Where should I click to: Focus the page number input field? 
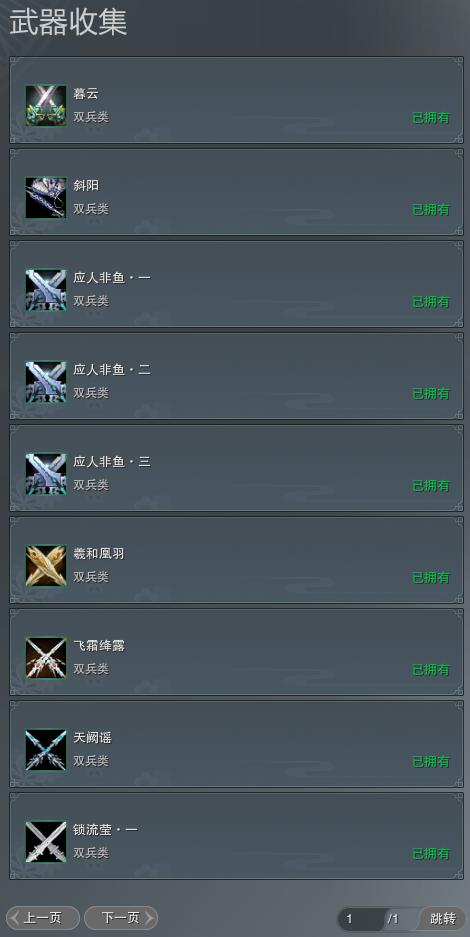361,919
